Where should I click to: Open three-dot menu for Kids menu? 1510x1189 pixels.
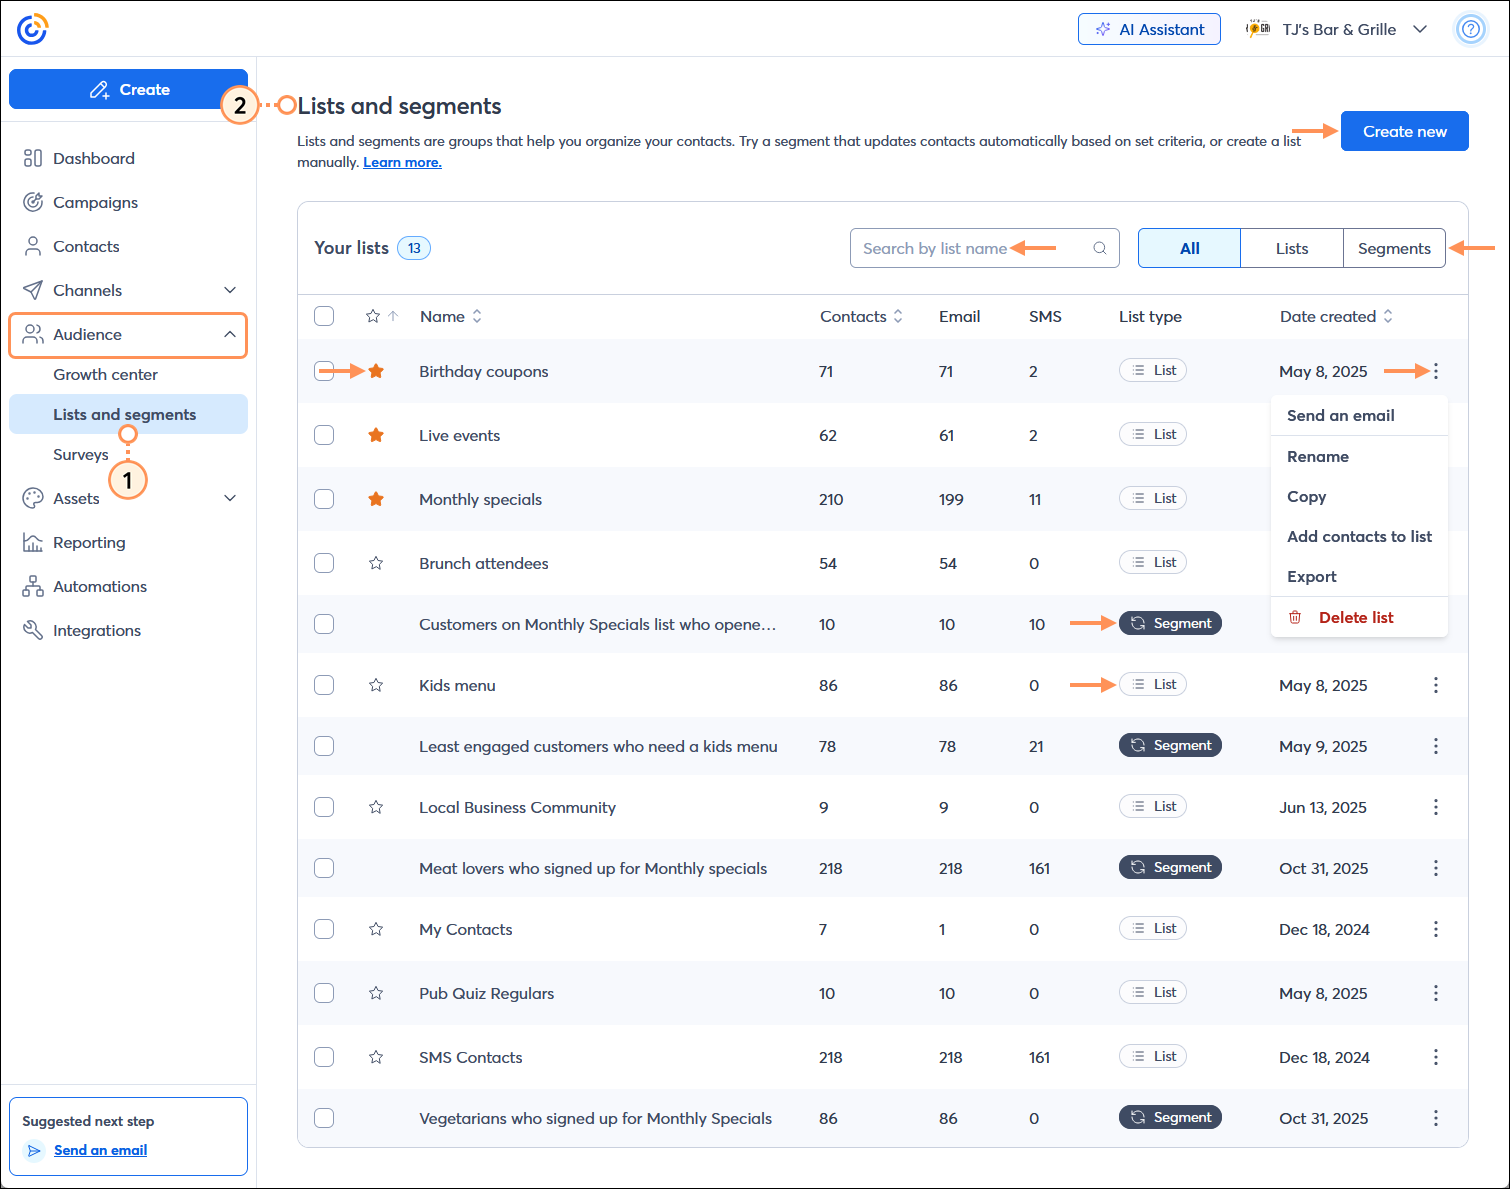click(x=1436, y=685)
